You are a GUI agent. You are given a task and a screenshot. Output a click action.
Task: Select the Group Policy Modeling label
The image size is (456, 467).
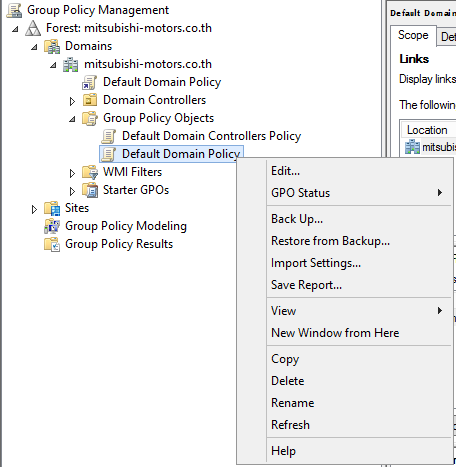[126, 226]
